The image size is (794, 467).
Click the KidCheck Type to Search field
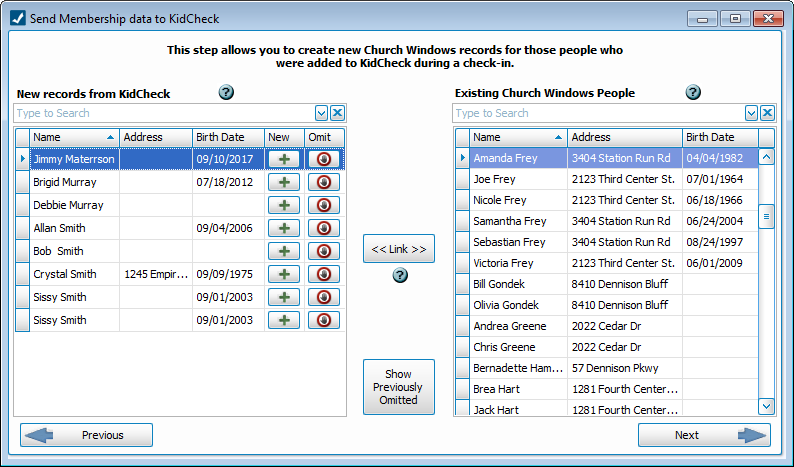164,113
